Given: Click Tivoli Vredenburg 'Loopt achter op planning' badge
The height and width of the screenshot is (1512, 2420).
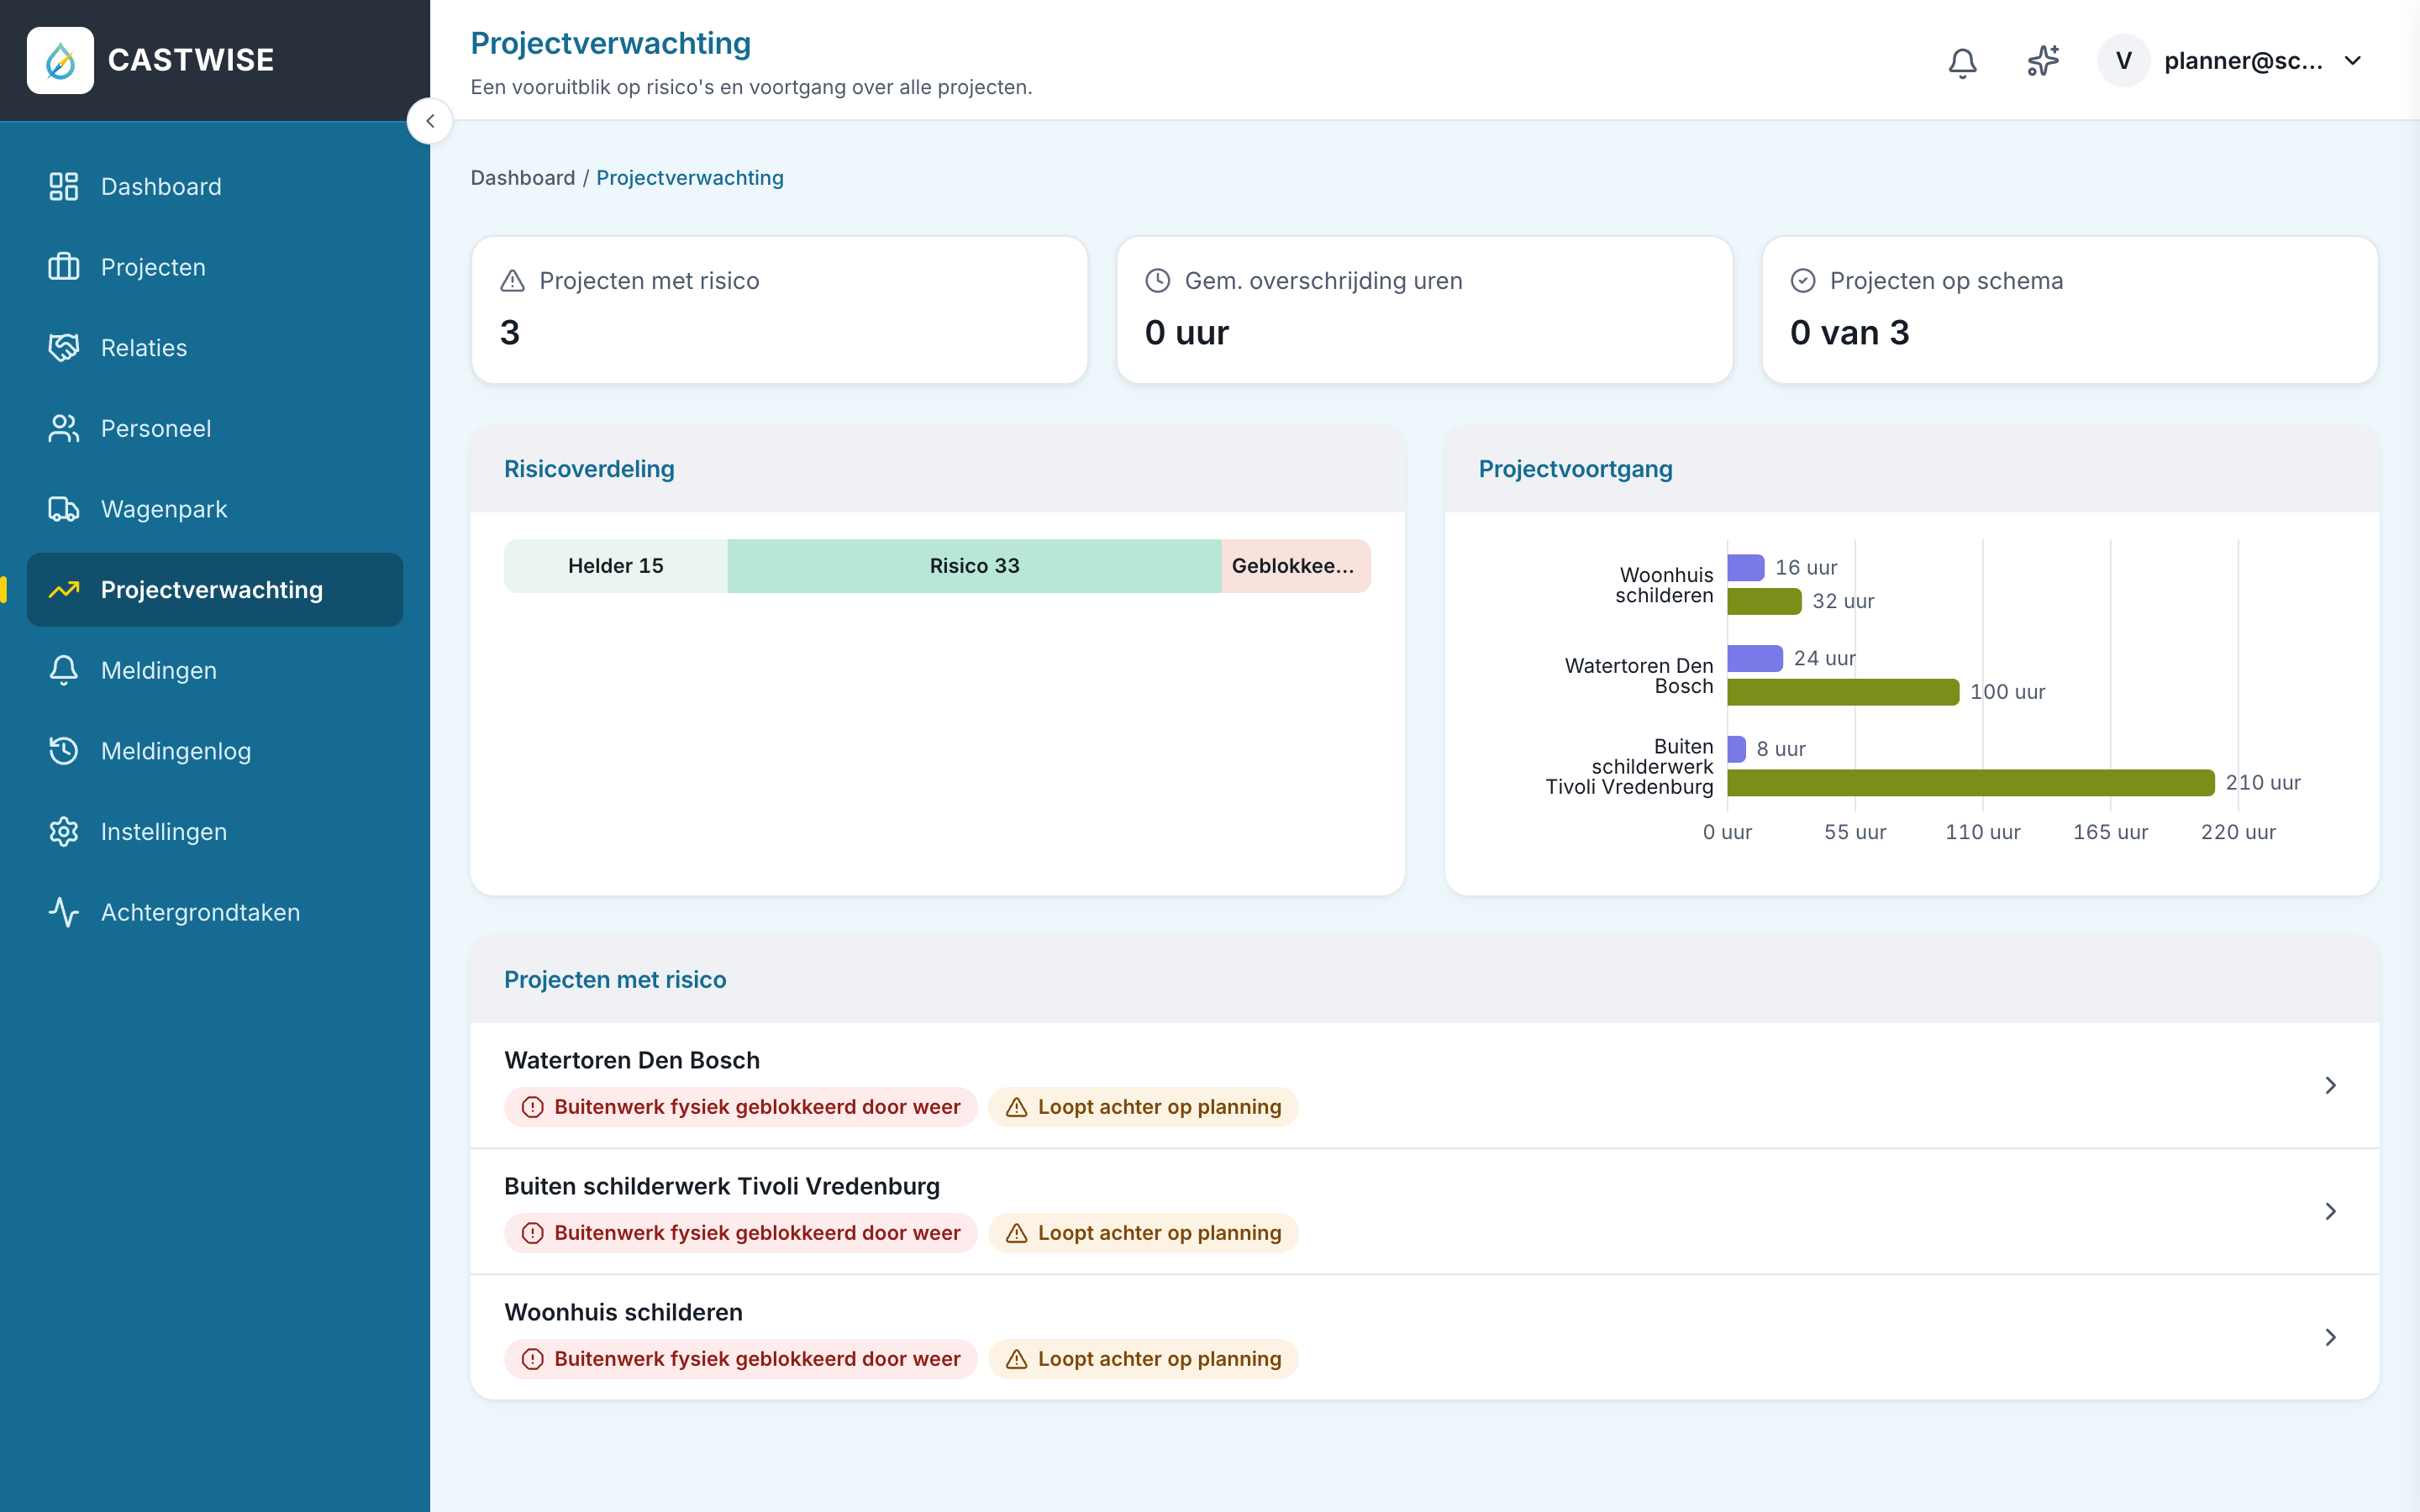Looking at the screenshot, I should (1143, 1233).
